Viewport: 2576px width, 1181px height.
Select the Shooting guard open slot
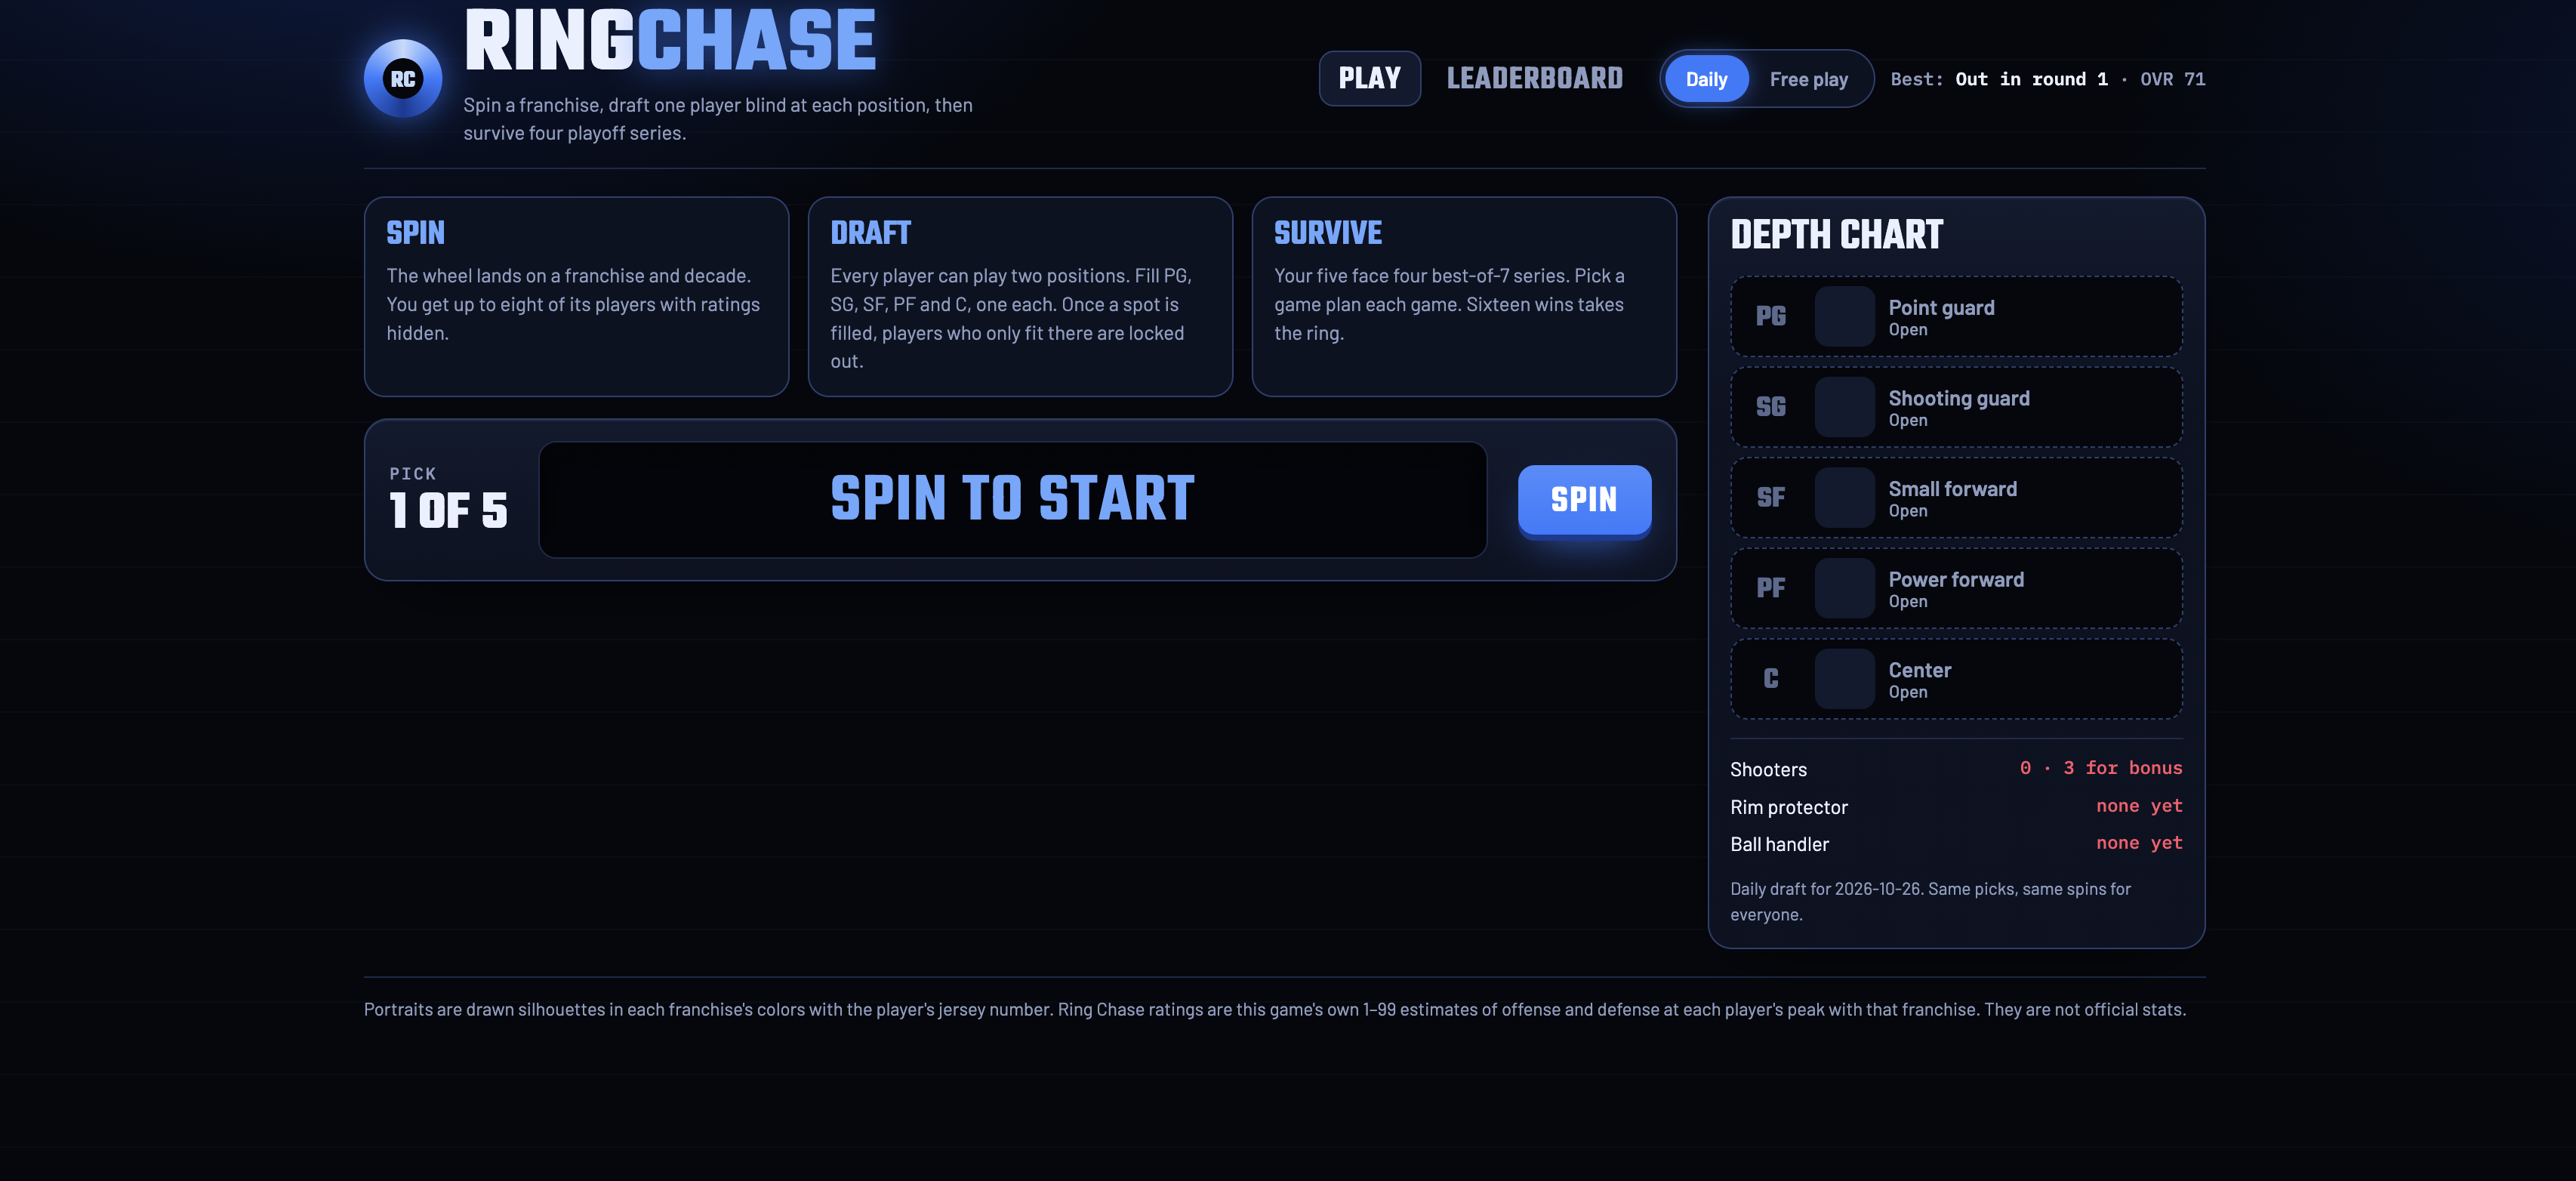click(1956, 407)
